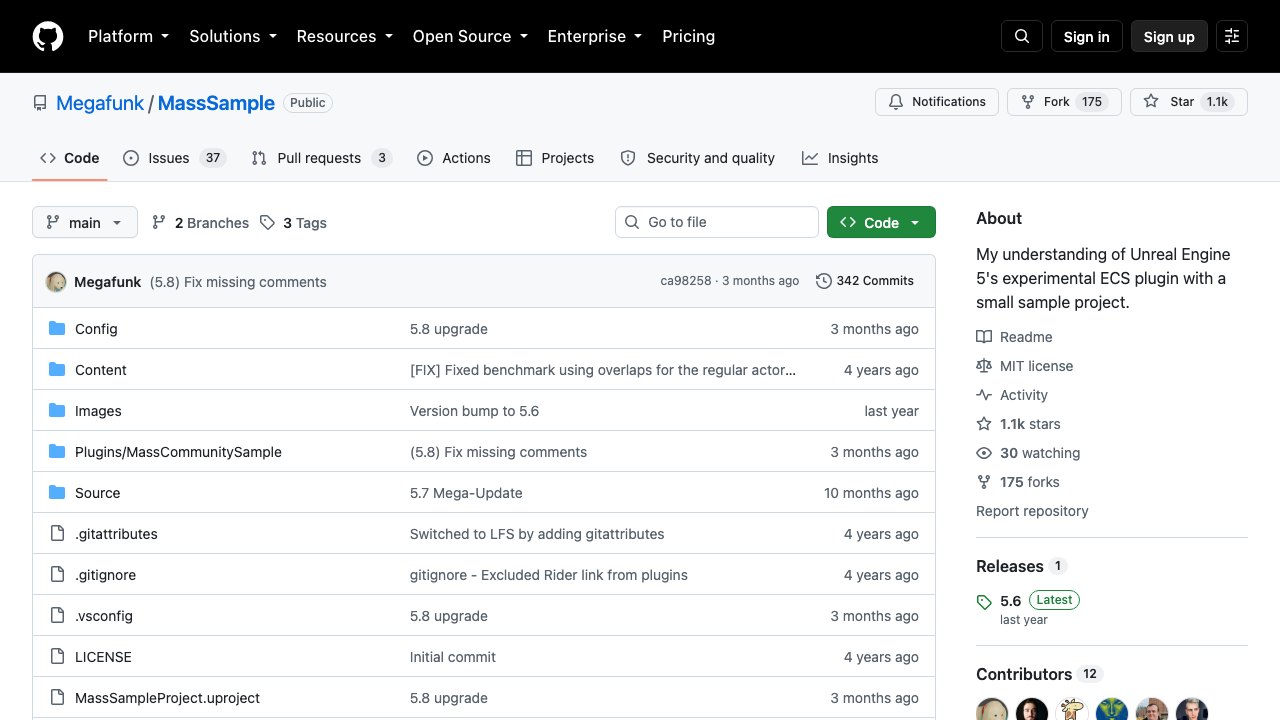Image resolution: width=1280 pixels, height=720 pixels.
Task: Click the Notifications button
Action: pyautogui.click(x=937, y=102)
